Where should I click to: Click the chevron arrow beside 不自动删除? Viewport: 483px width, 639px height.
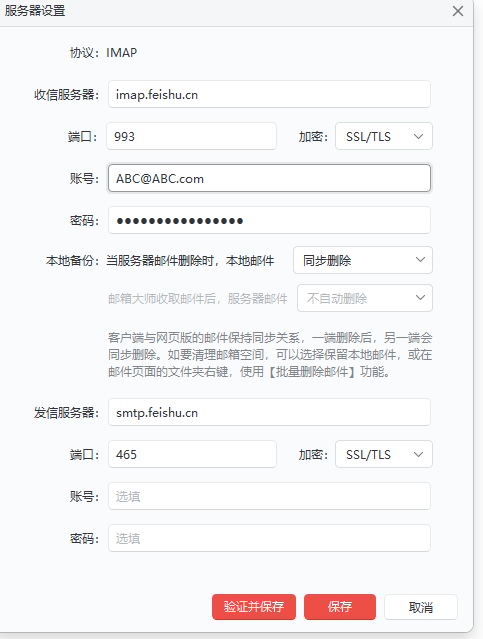[x=420, y=298]
